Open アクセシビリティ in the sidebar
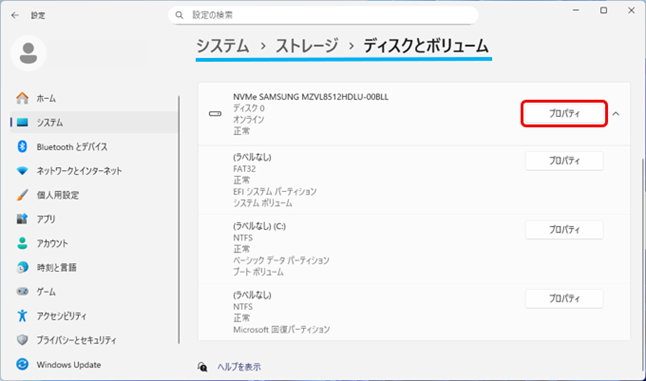 94,316
